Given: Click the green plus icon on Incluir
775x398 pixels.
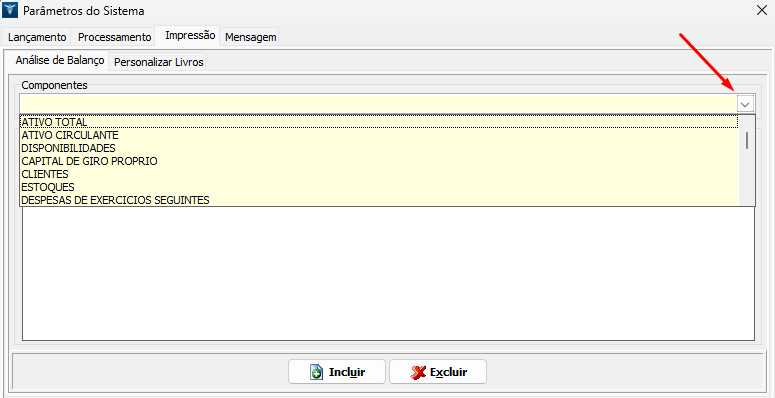Looking at the screenshot, I should pos(316,372).
